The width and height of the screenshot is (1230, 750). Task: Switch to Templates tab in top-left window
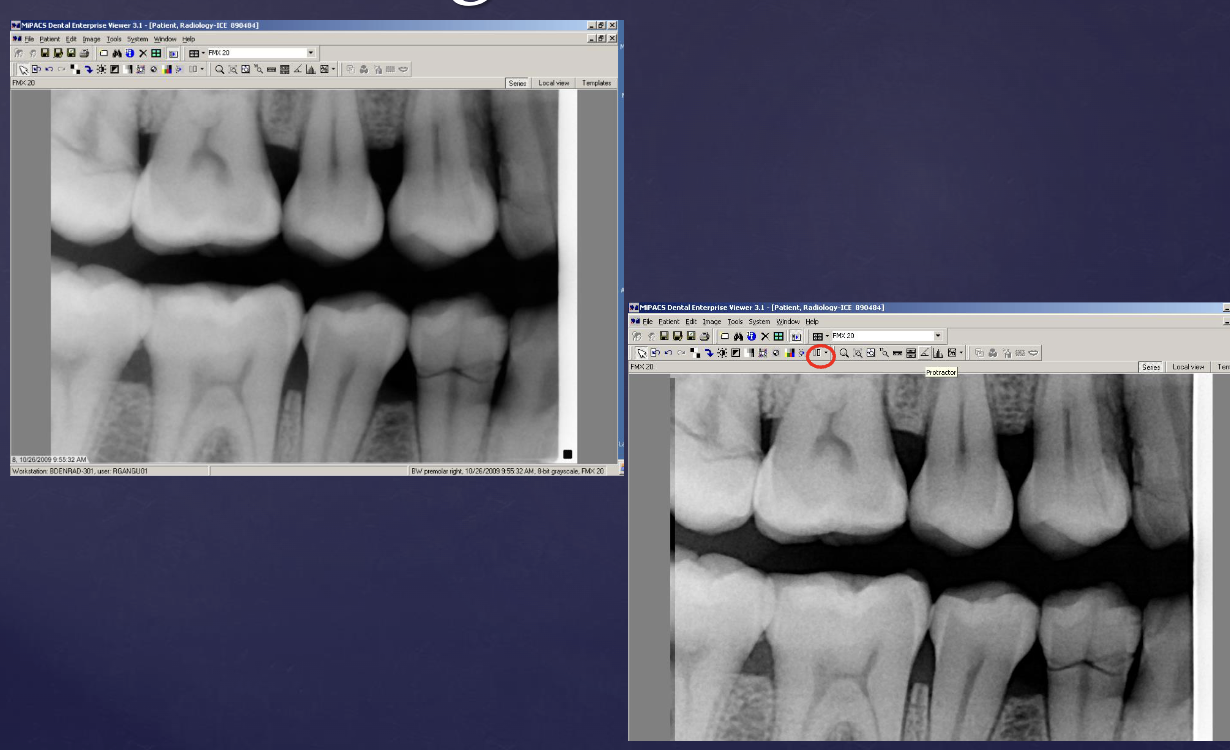(x=596, y=83)
